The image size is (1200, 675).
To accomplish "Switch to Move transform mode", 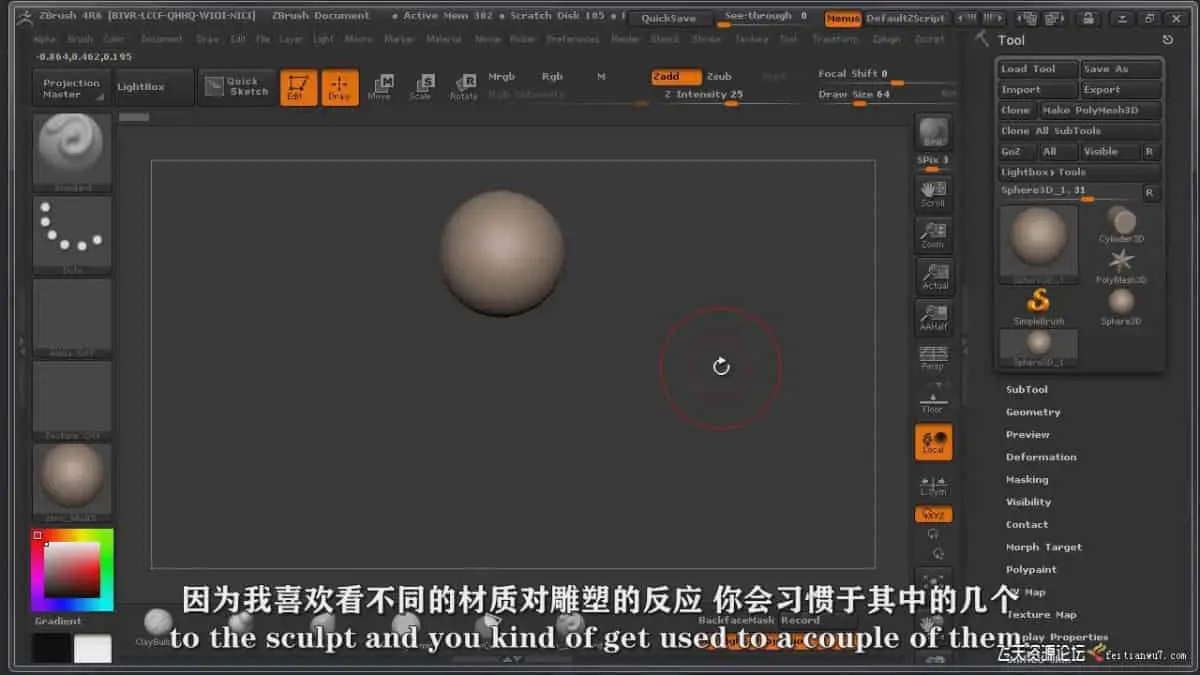I will [x=380, y=88].
